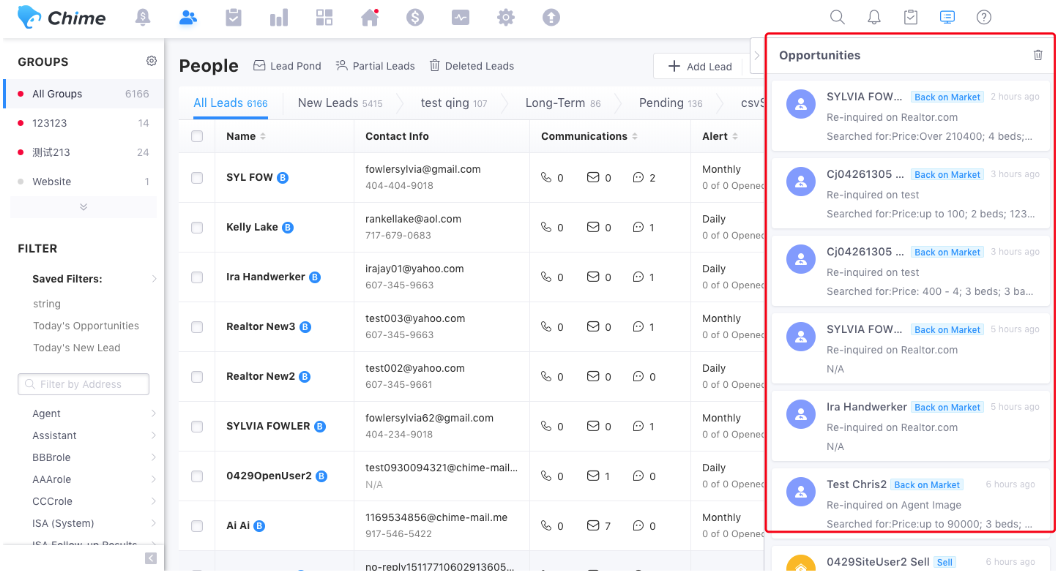Viewport: 1059px width, 575px height.
Task: Check the Realtor New2 row checkbox
Action: (197, 377)
